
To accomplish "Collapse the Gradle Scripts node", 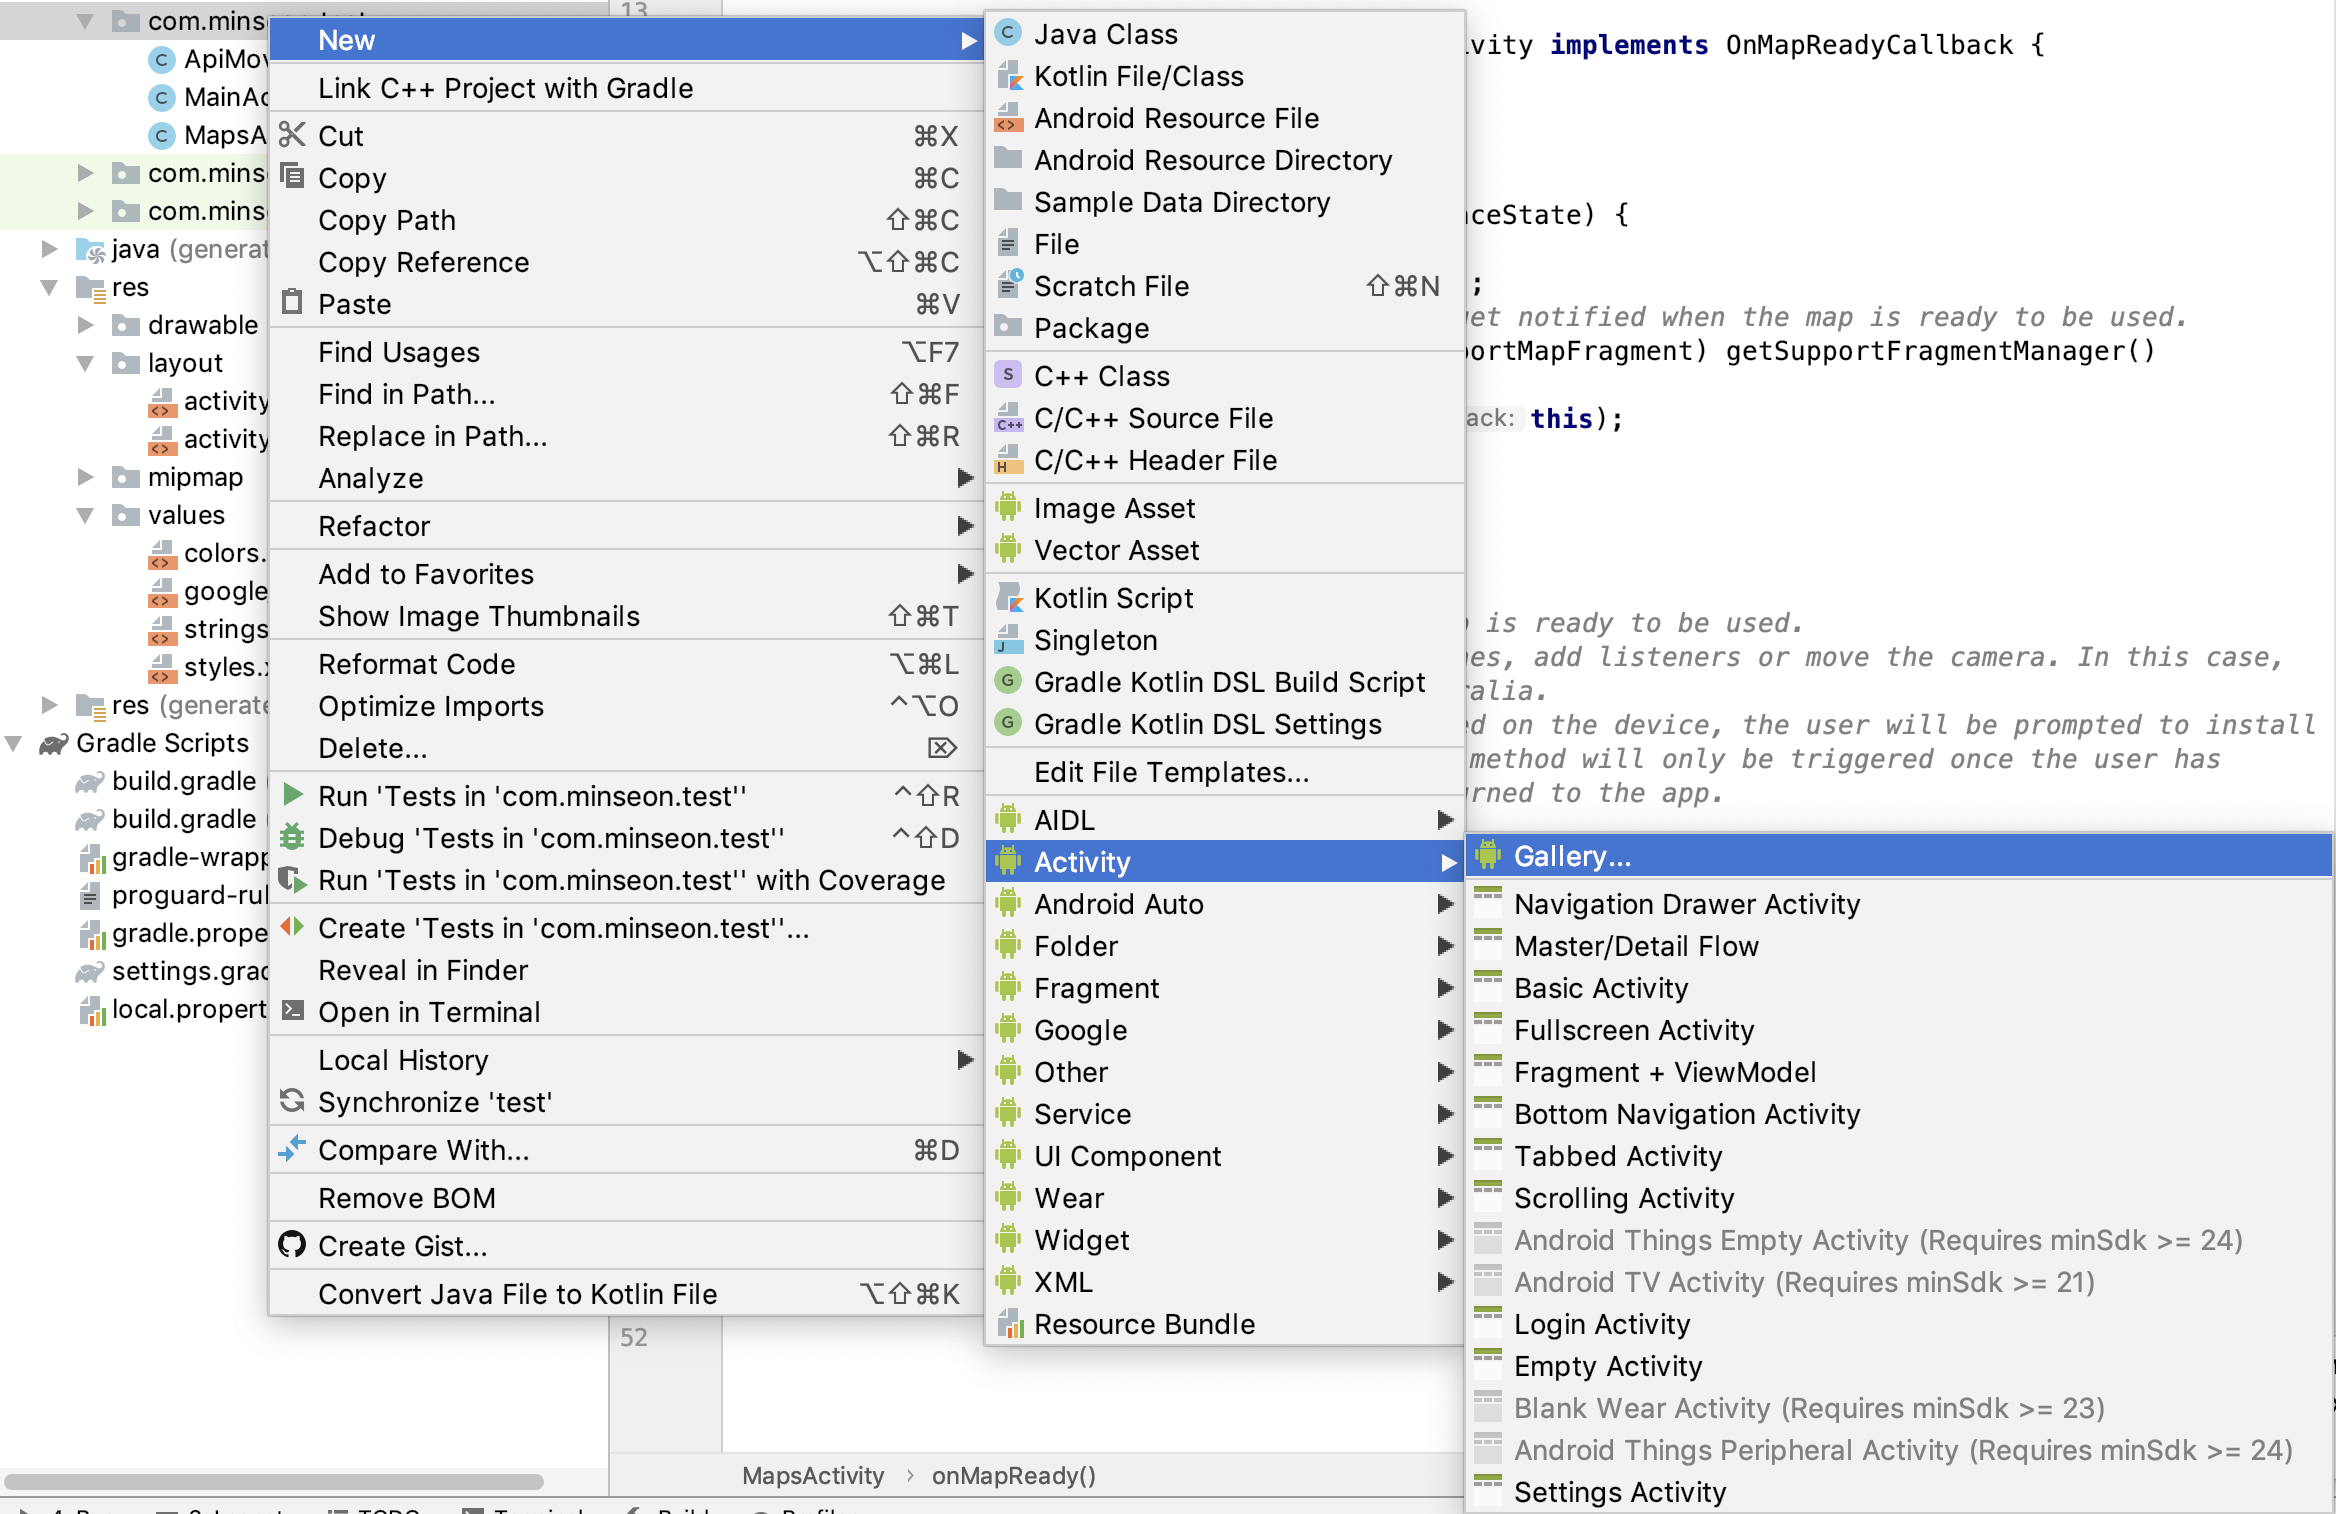I will coord(14,743).
